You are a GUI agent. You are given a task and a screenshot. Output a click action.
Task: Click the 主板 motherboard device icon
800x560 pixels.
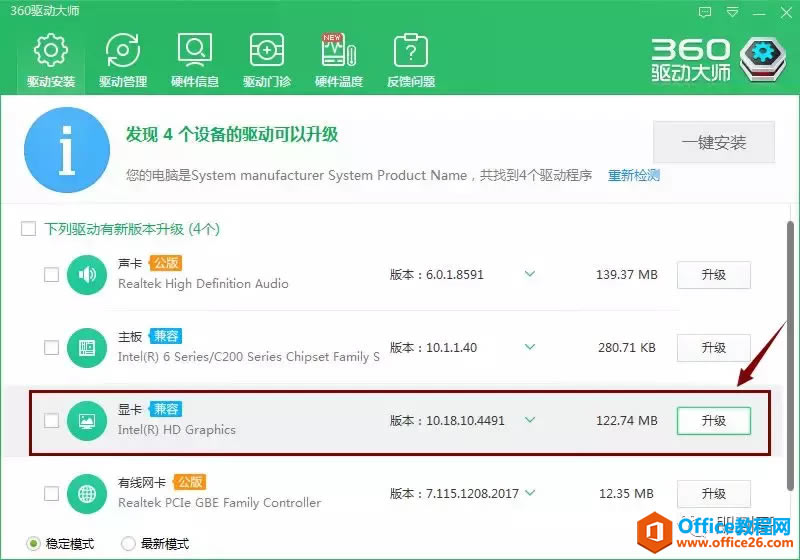click(x=87, y=348)
